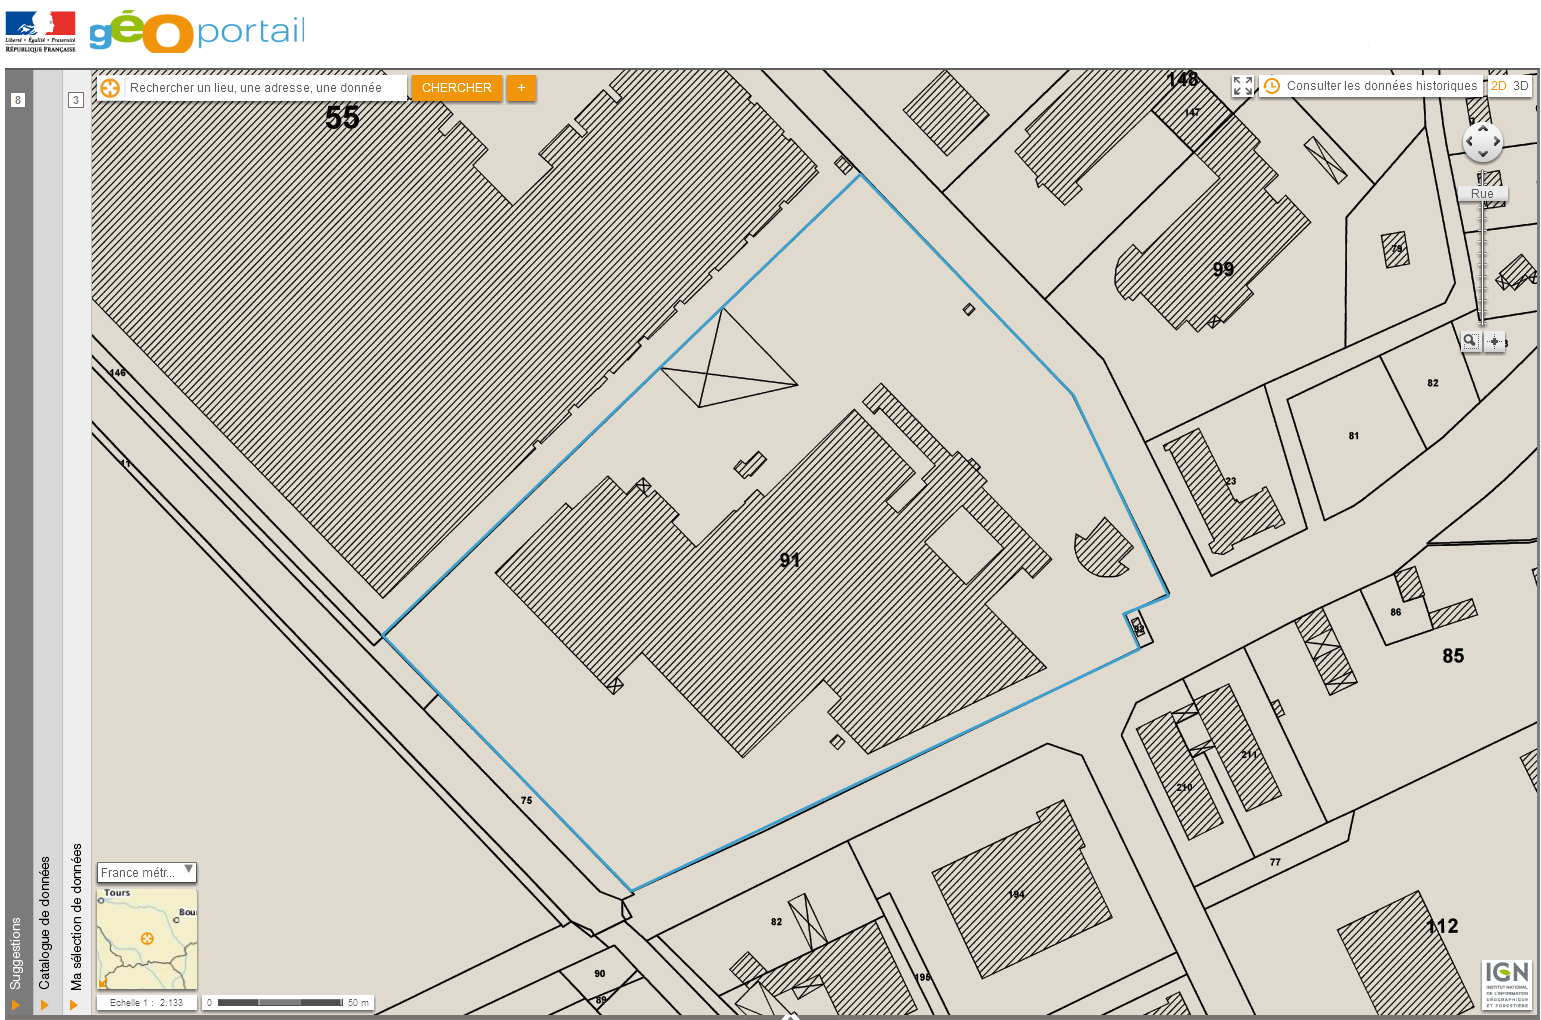
Task: Click the crosshair center-position tool
Action: (1494, 341)
